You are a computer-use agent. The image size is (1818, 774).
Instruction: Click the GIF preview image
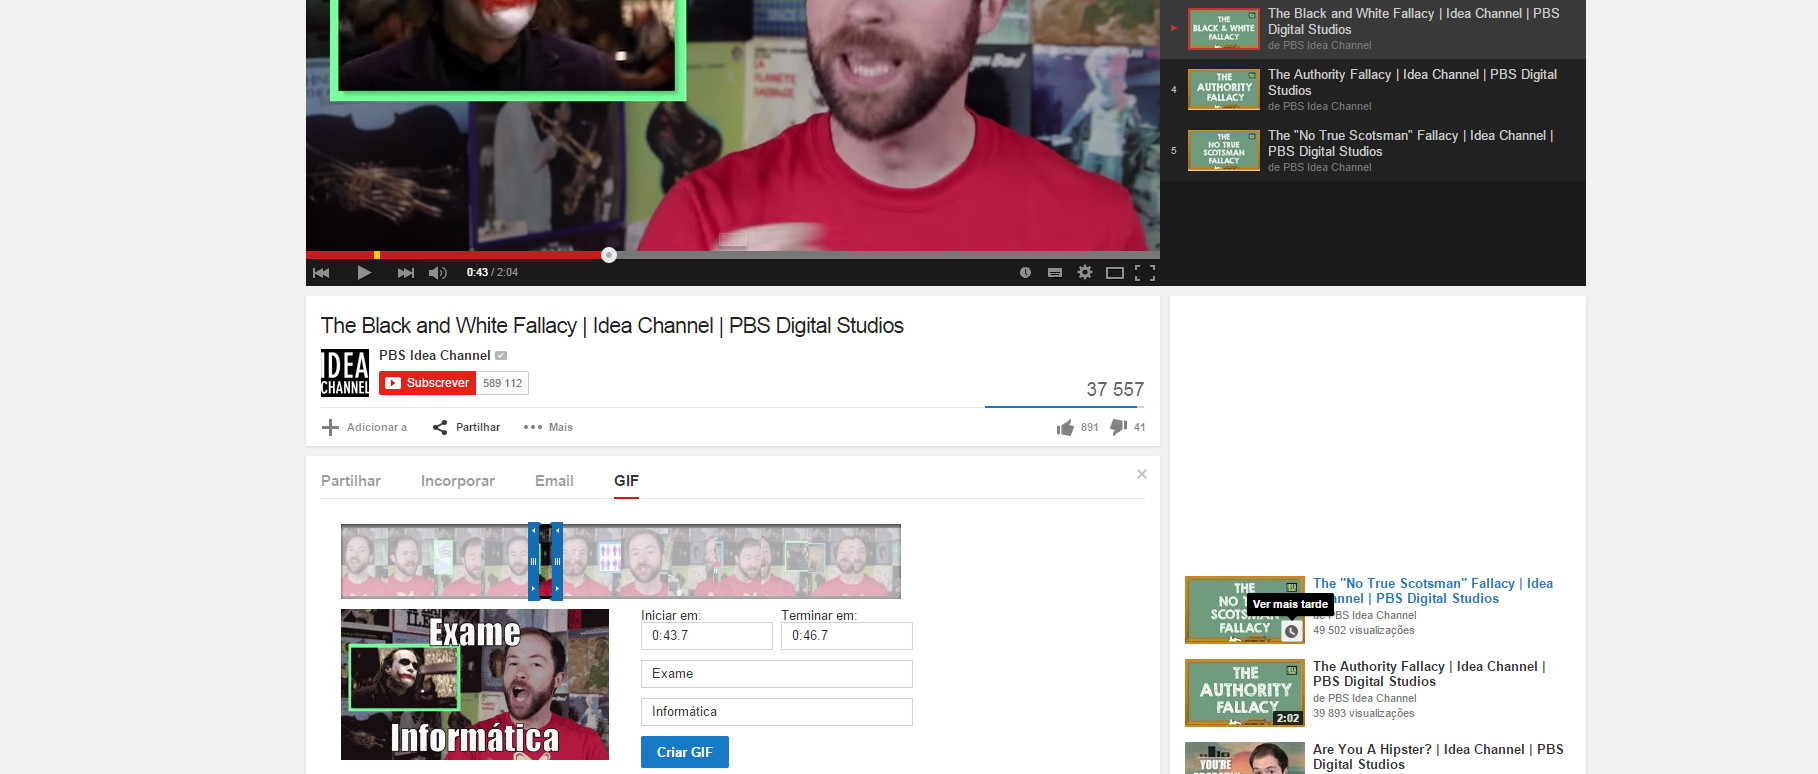pos(475,684)
